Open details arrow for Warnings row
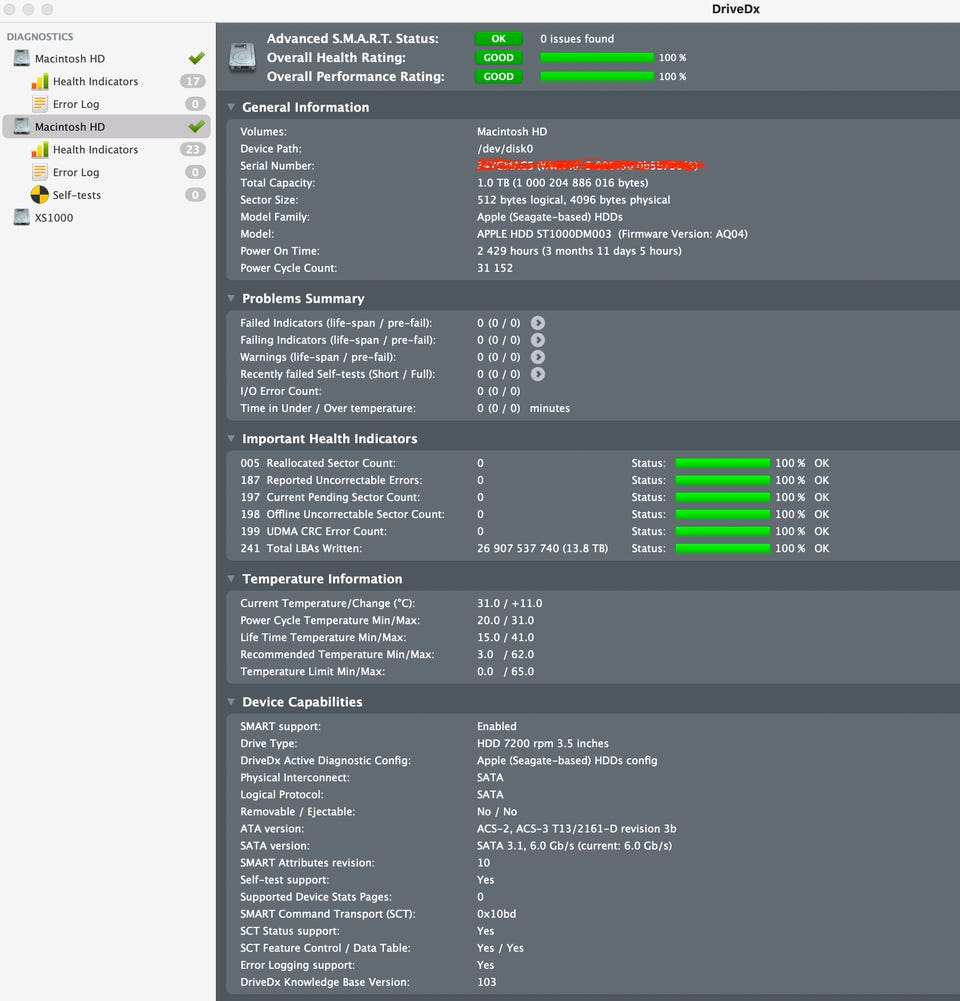Screen dimensions: 960x1001 pyautogui.click(x=538, y=357)
